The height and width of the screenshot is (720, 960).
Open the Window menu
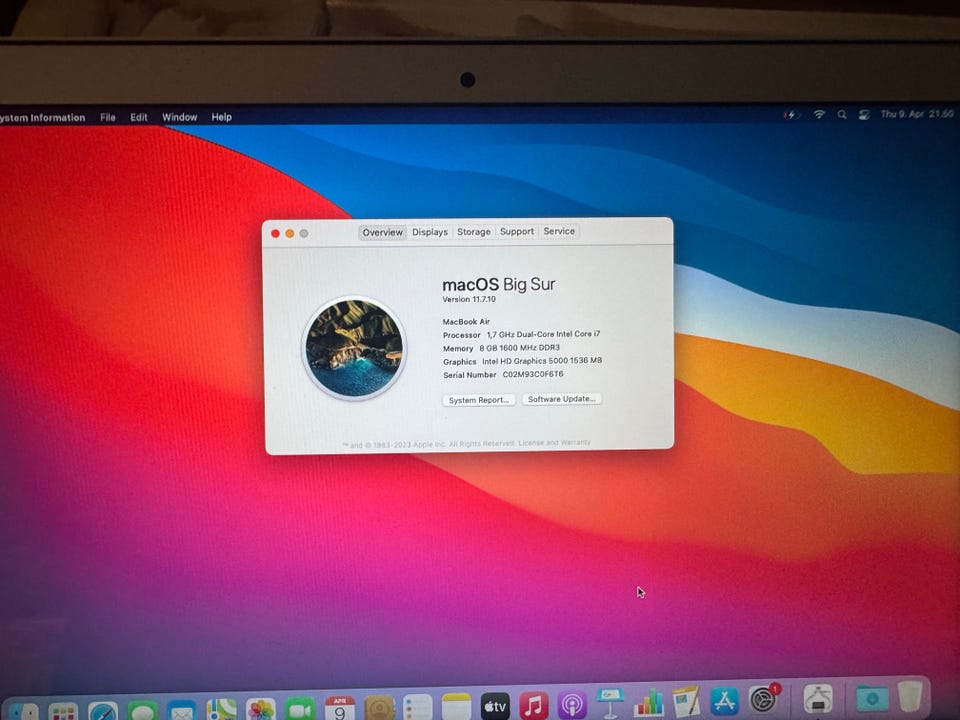tap(179, 117)
